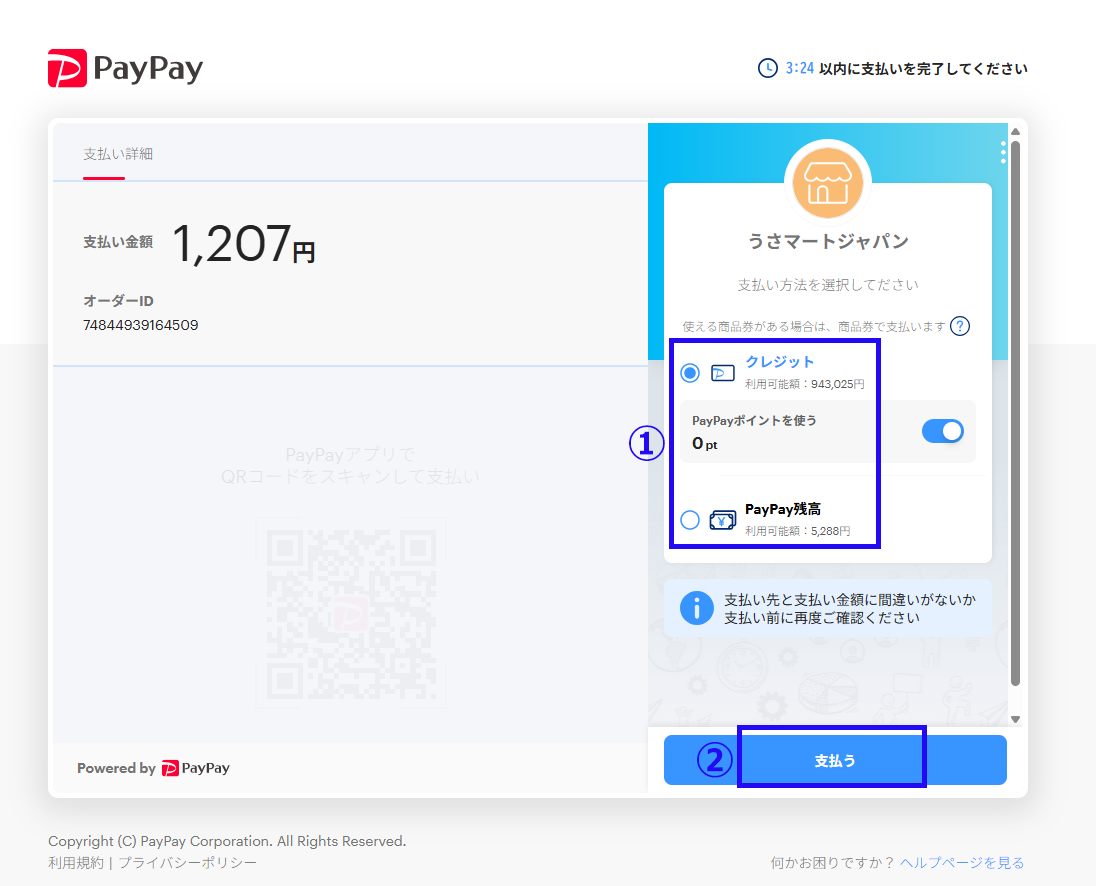
Task: Click the faded QR code image
Action: click(351, 612)
